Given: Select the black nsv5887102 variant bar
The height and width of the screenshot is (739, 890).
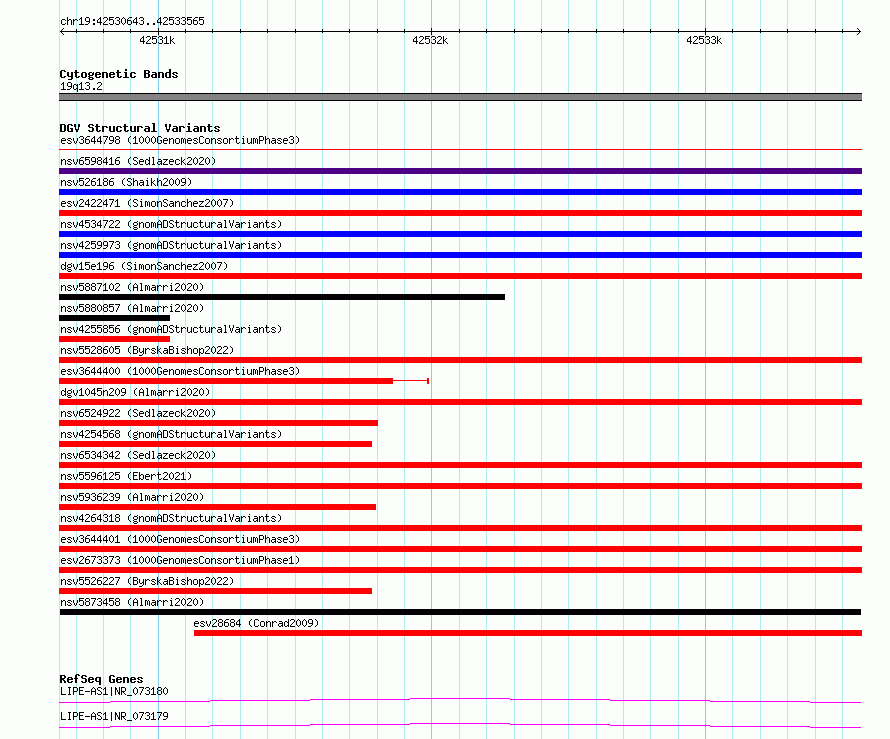Looking at the screenshot, I should (282, 297).
